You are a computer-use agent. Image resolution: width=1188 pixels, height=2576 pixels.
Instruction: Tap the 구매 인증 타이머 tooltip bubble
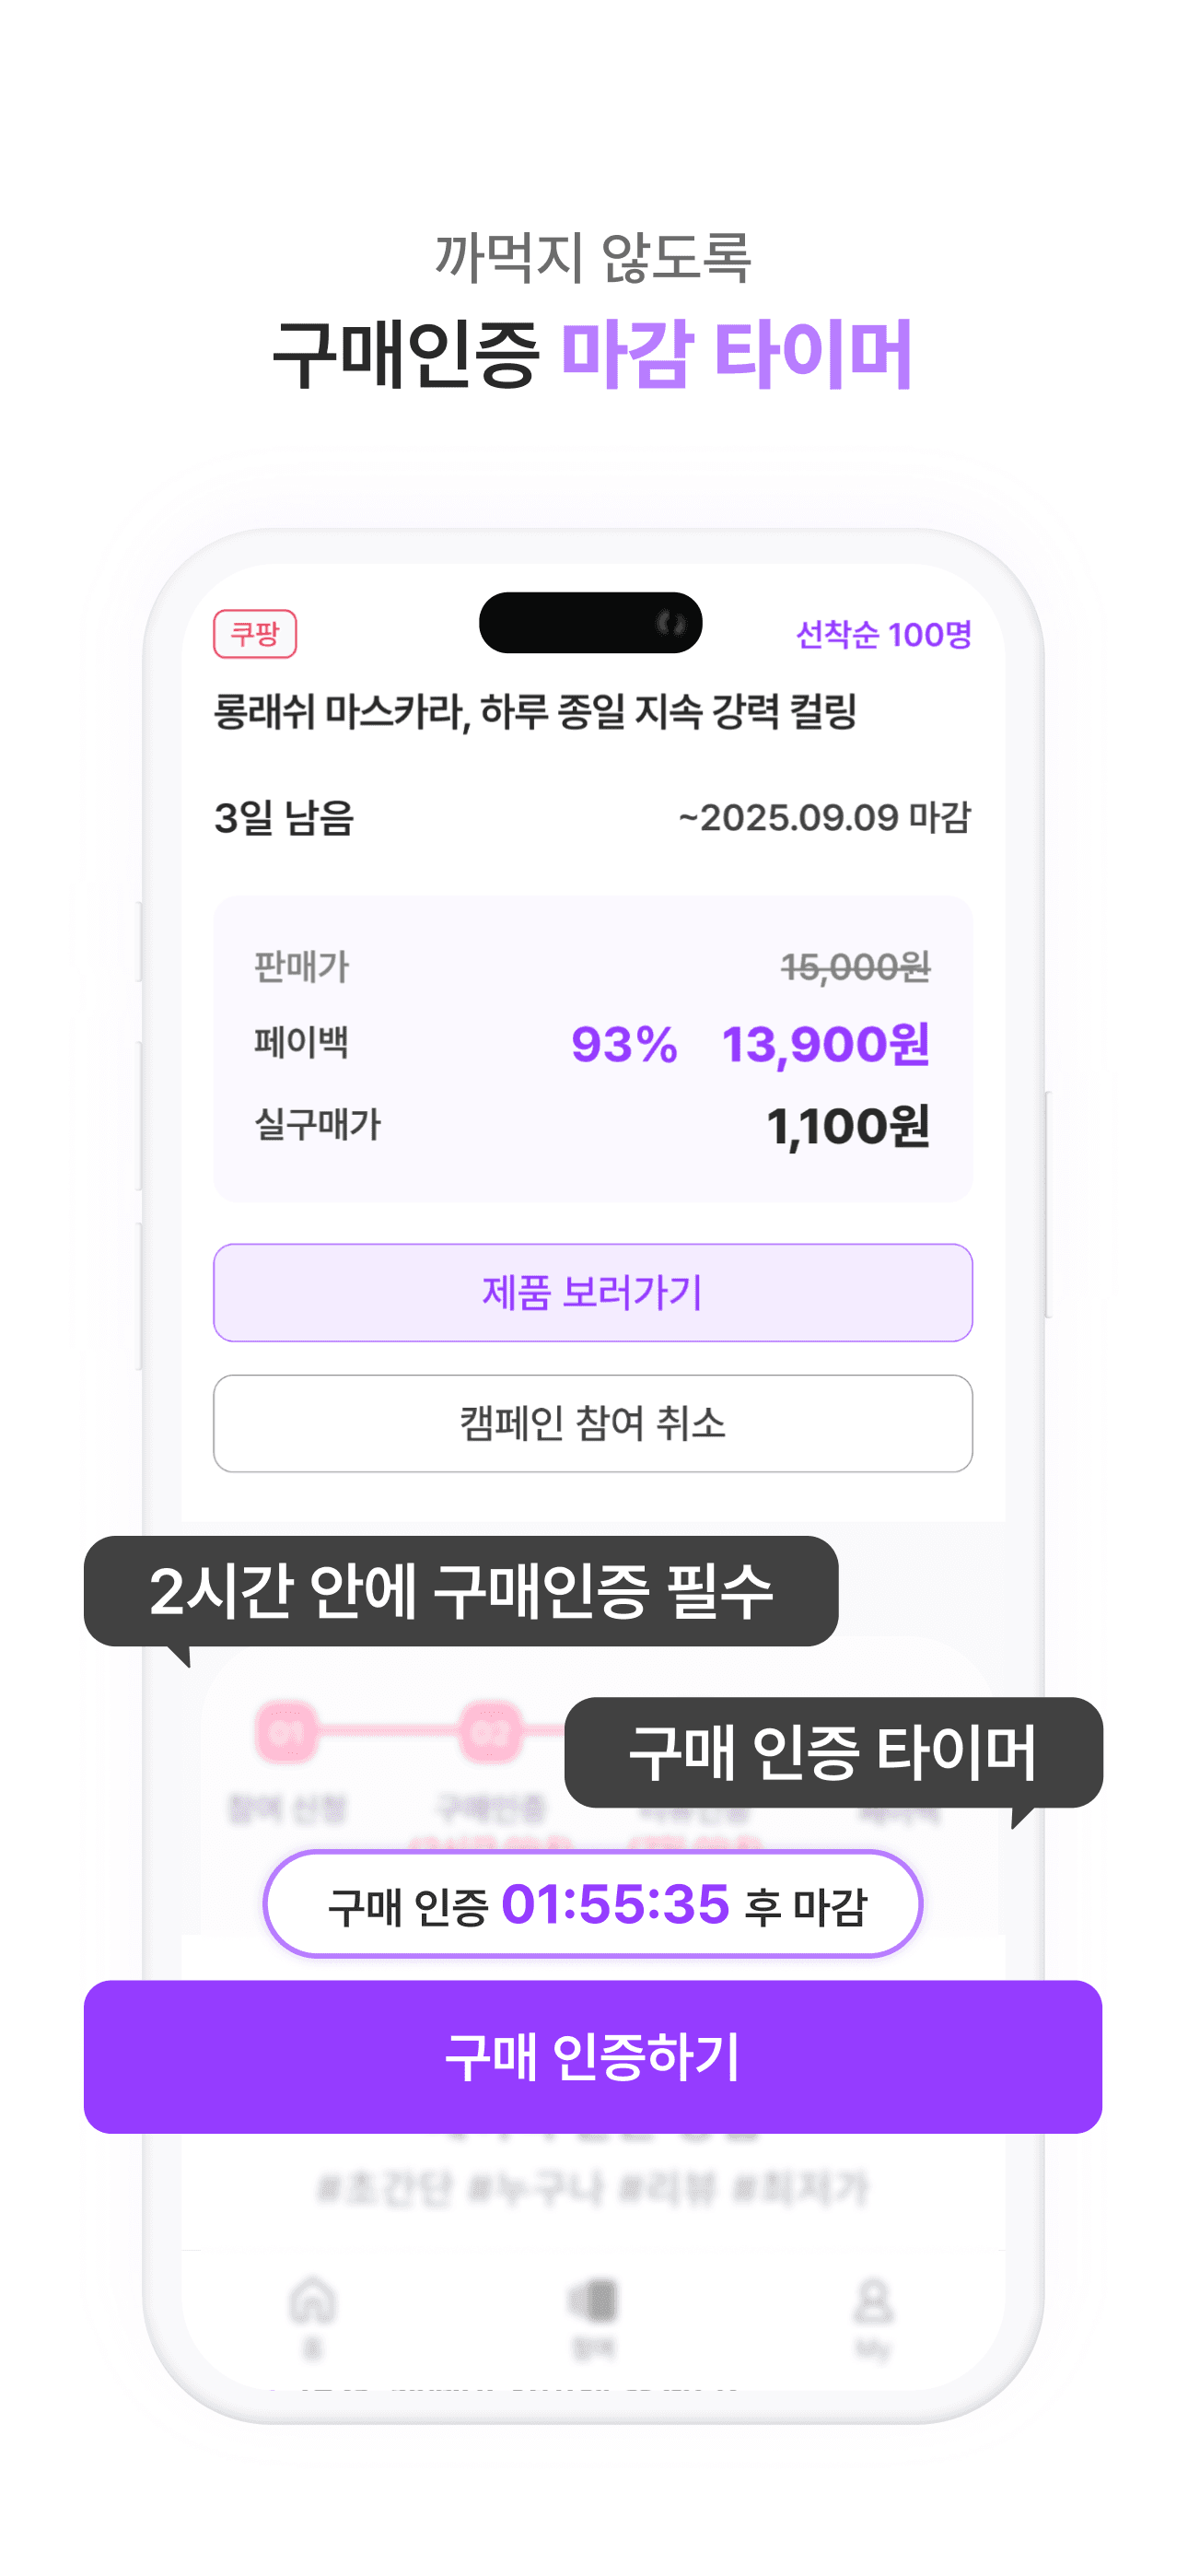pyautogui.click(x=833, y=1752)
